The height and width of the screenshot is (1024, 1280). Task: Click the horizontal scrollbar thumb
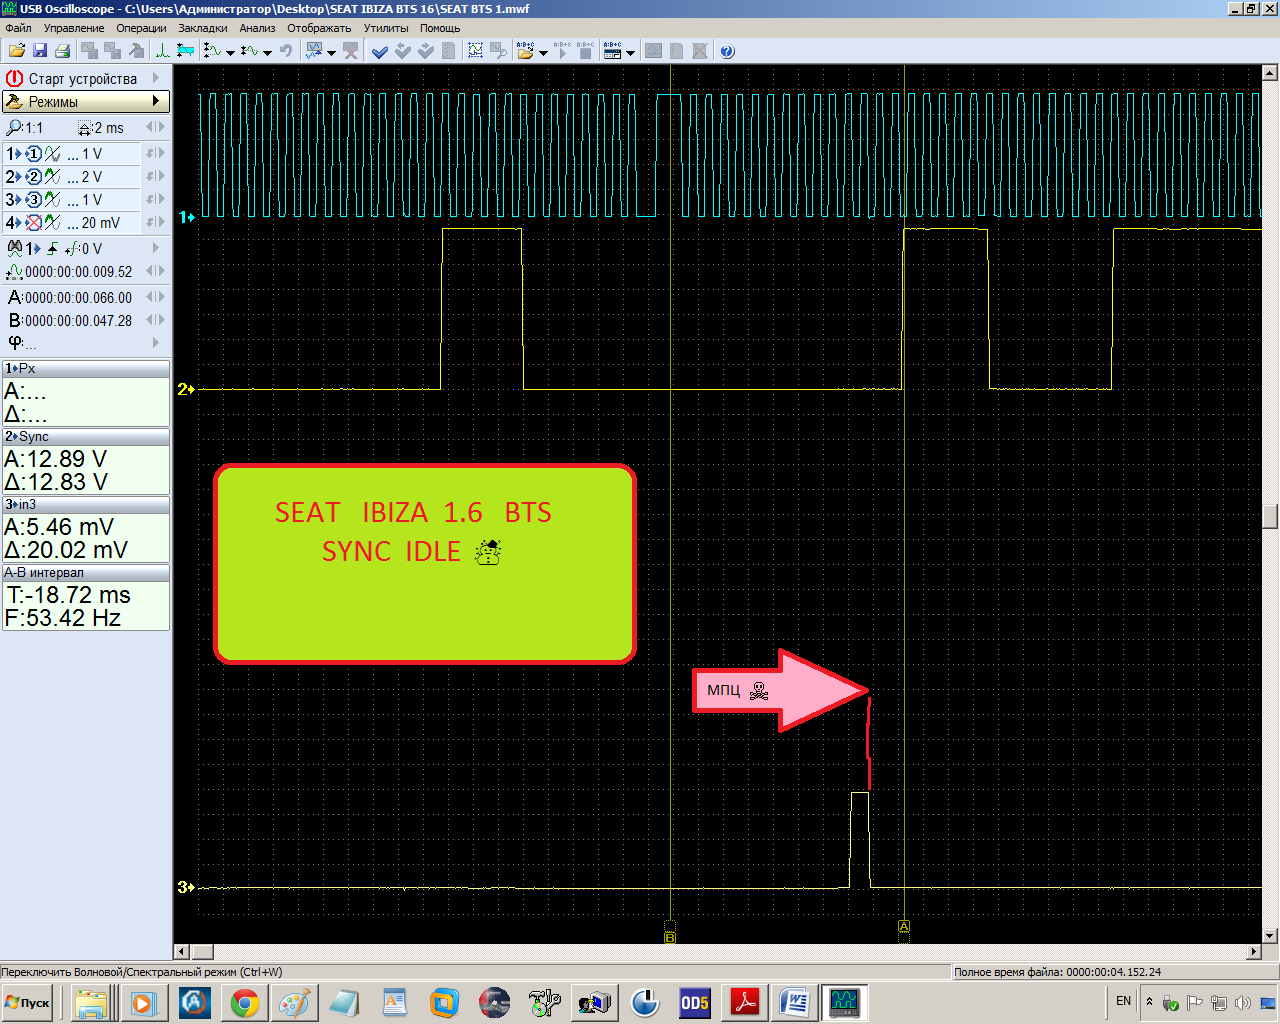click(203, 952)
